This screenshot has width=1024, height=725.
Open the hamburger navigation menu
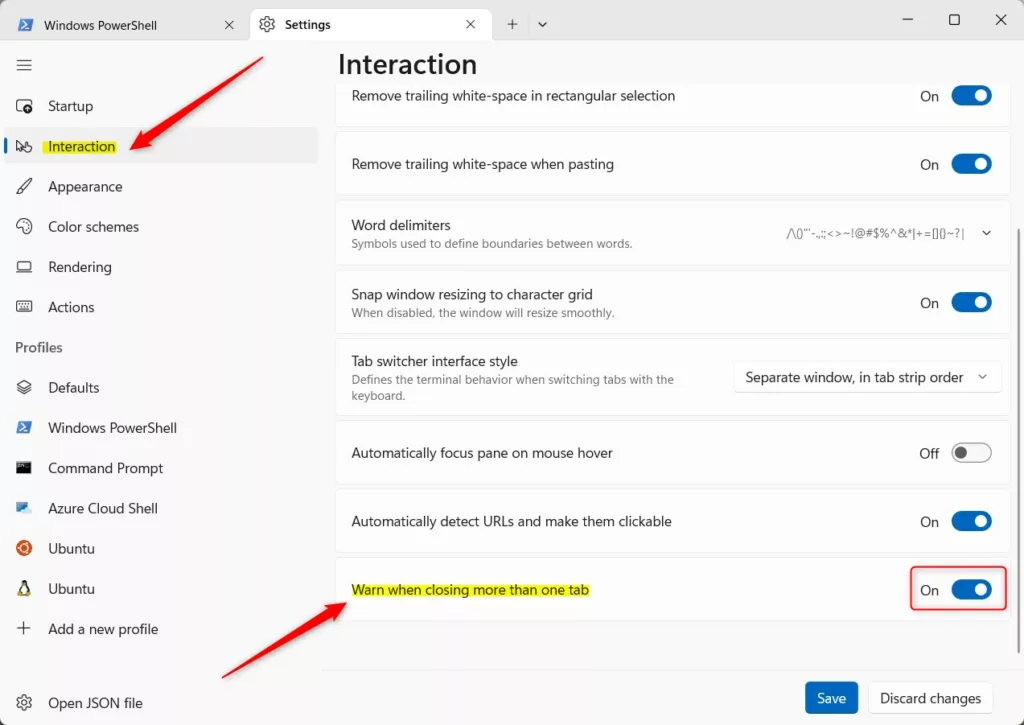[24, 65]
